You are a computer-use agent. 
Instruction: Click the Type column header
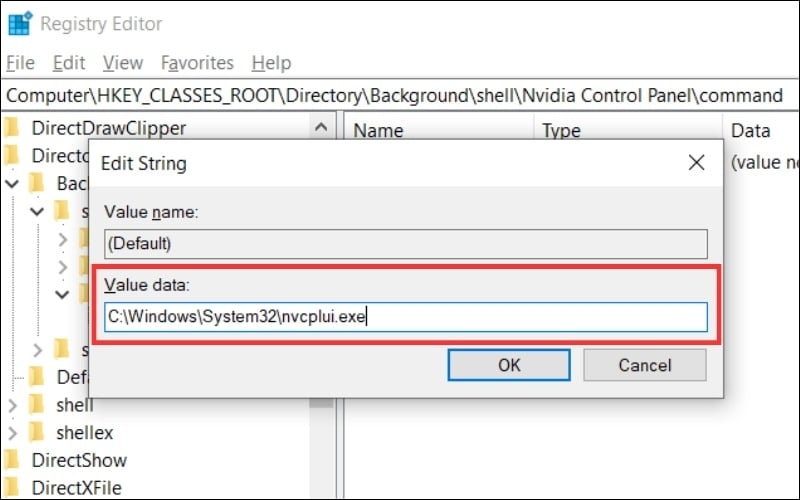pyautogui.click(x=561, y=130)
